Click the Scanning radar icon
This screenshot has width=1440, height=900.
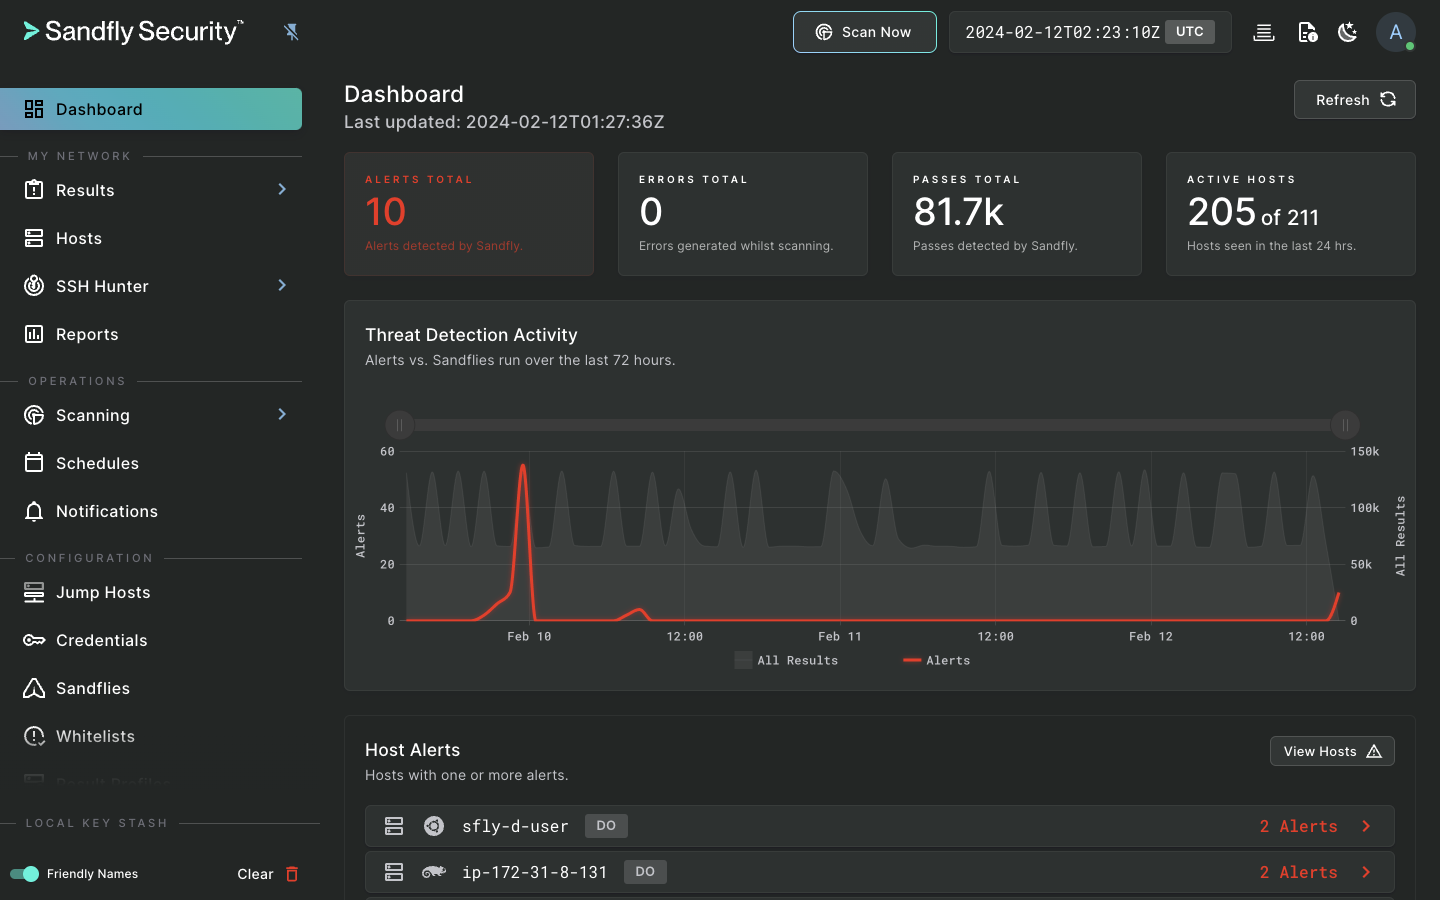[x=34, y=415]
